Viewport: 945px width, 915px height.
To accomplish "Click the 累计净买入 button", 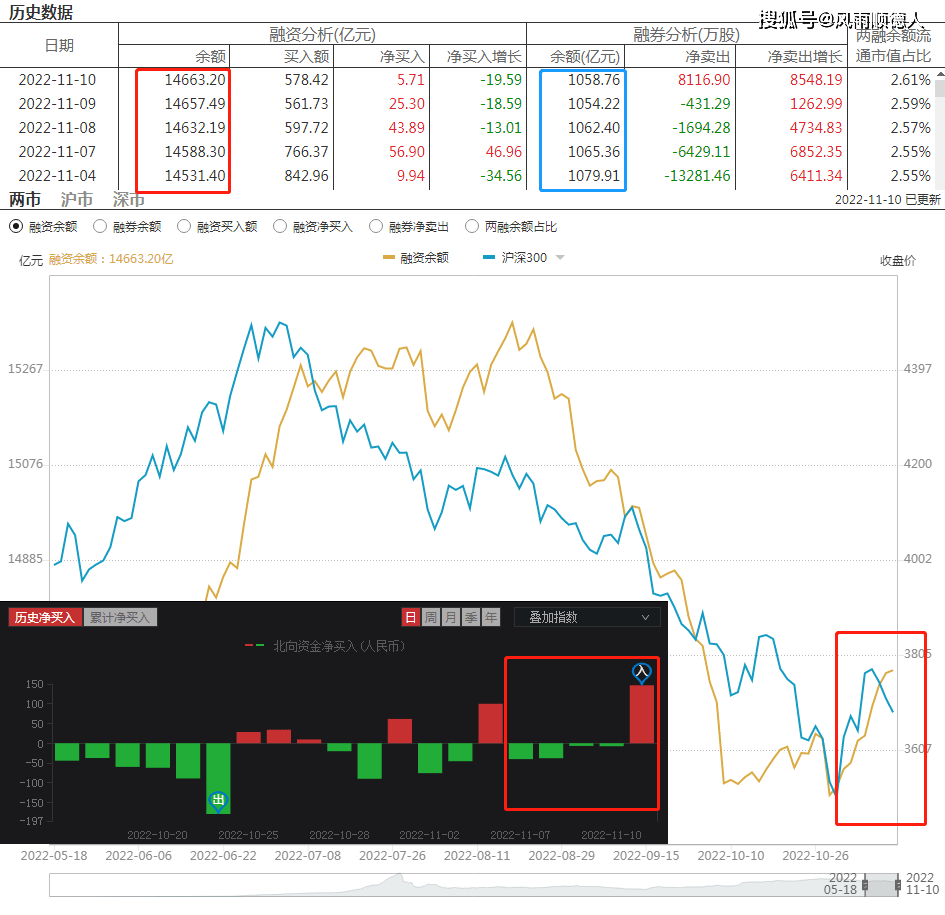I will [x=119, y=617].
